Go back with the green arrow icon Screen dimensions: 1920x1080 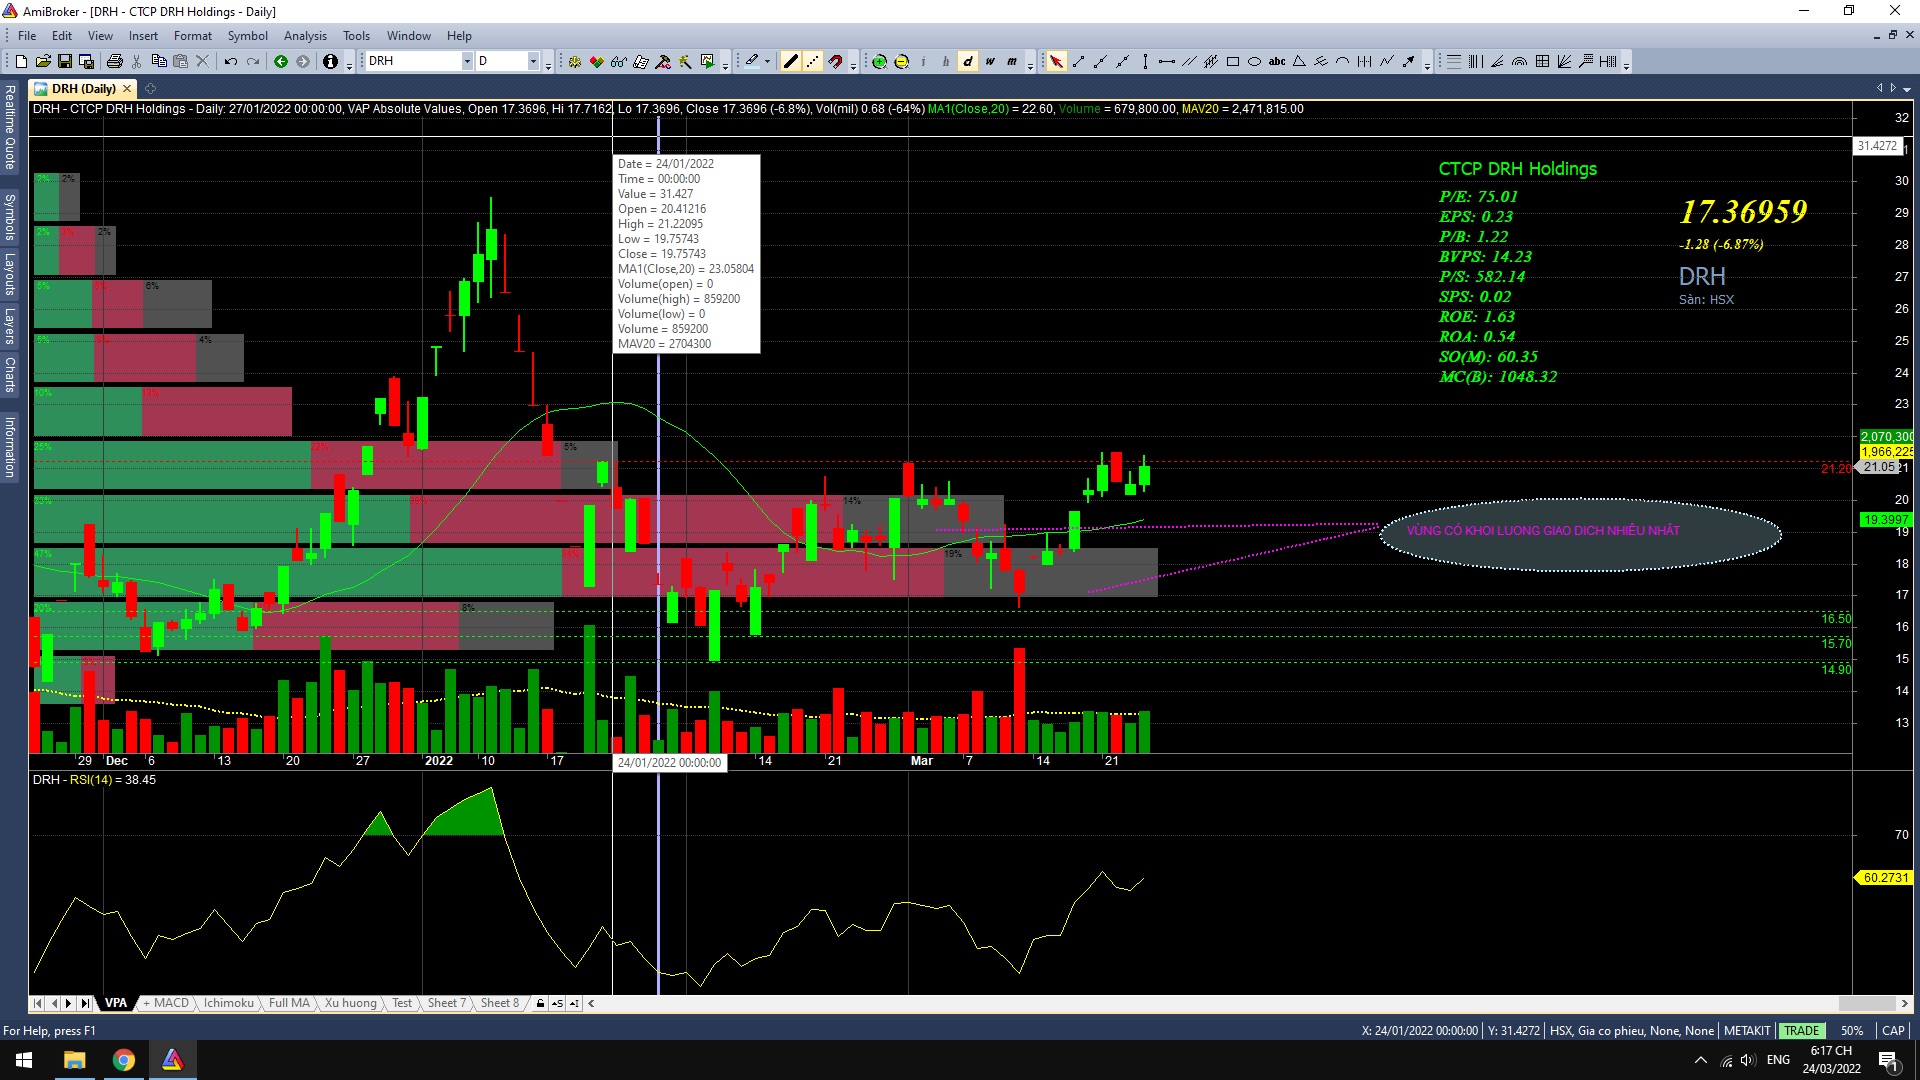[281, 62]
